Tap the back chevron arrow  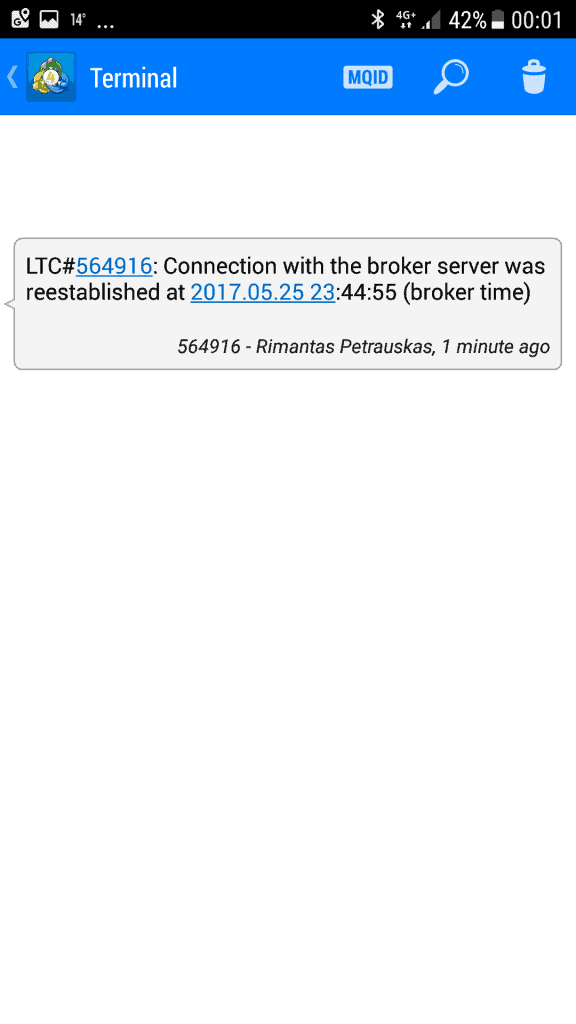coord(12,77)
